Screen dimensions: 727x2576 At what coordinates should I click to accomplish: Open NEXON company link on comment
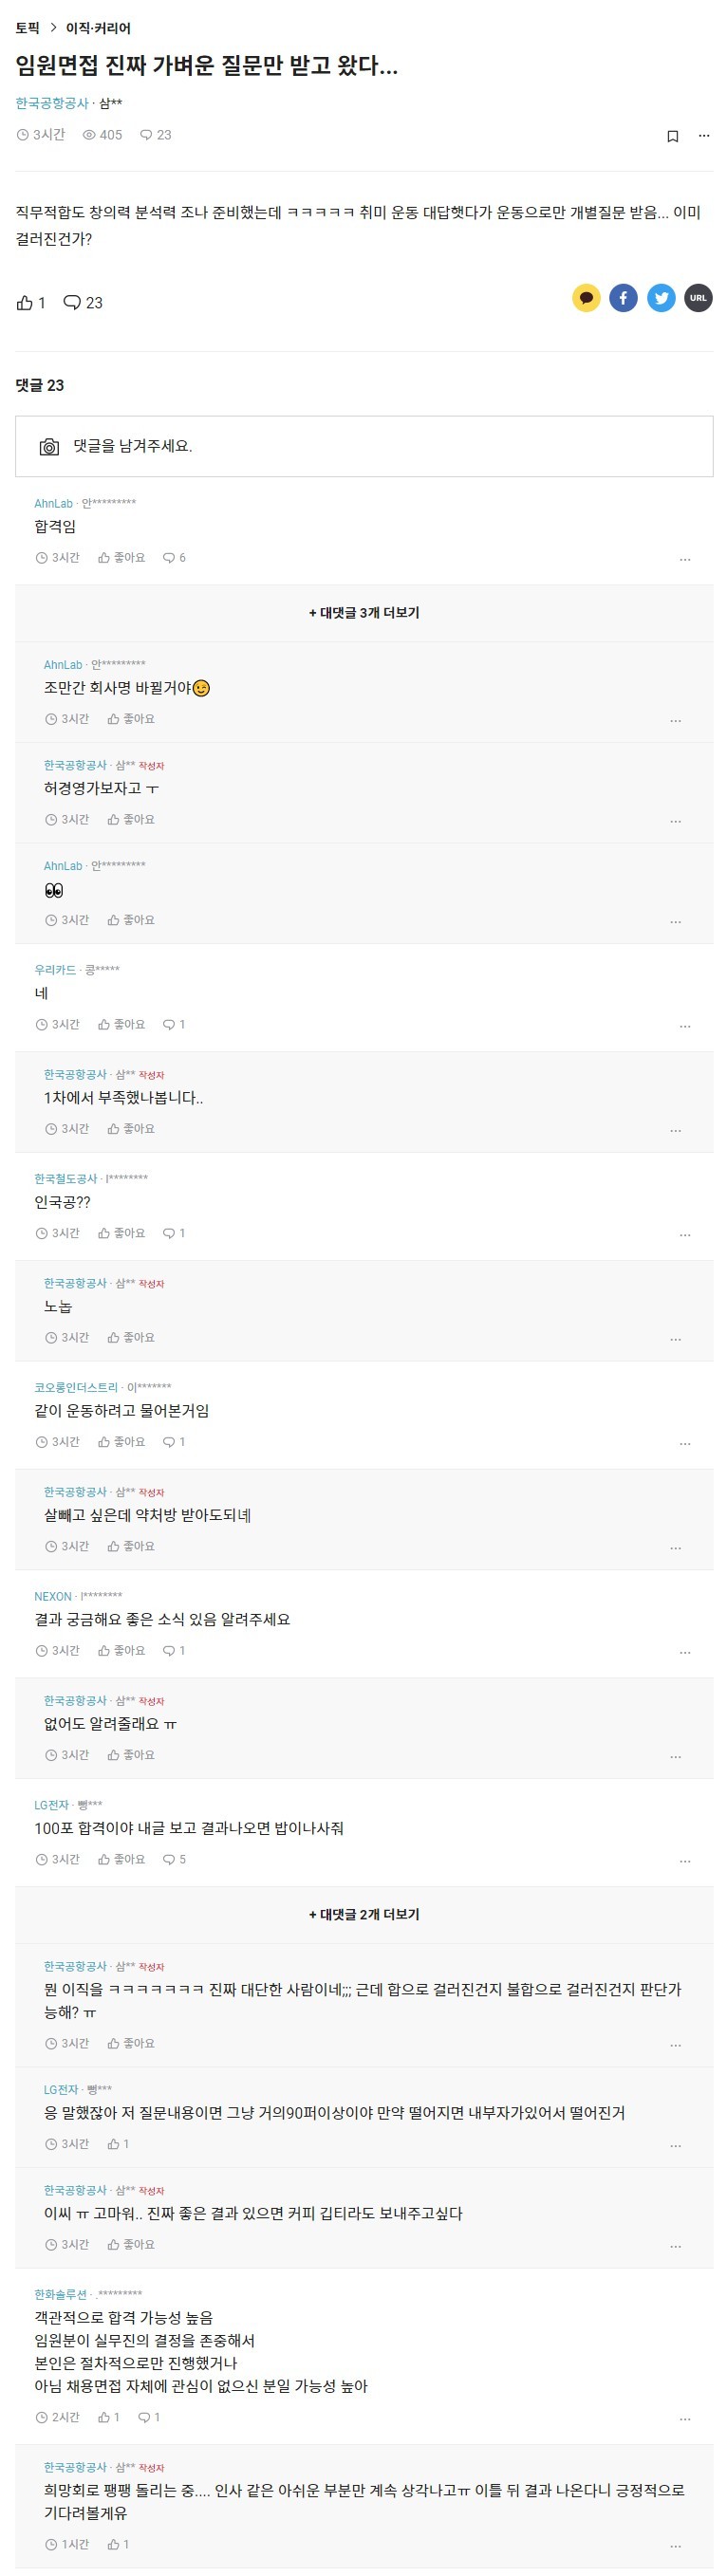(53, 1596)
